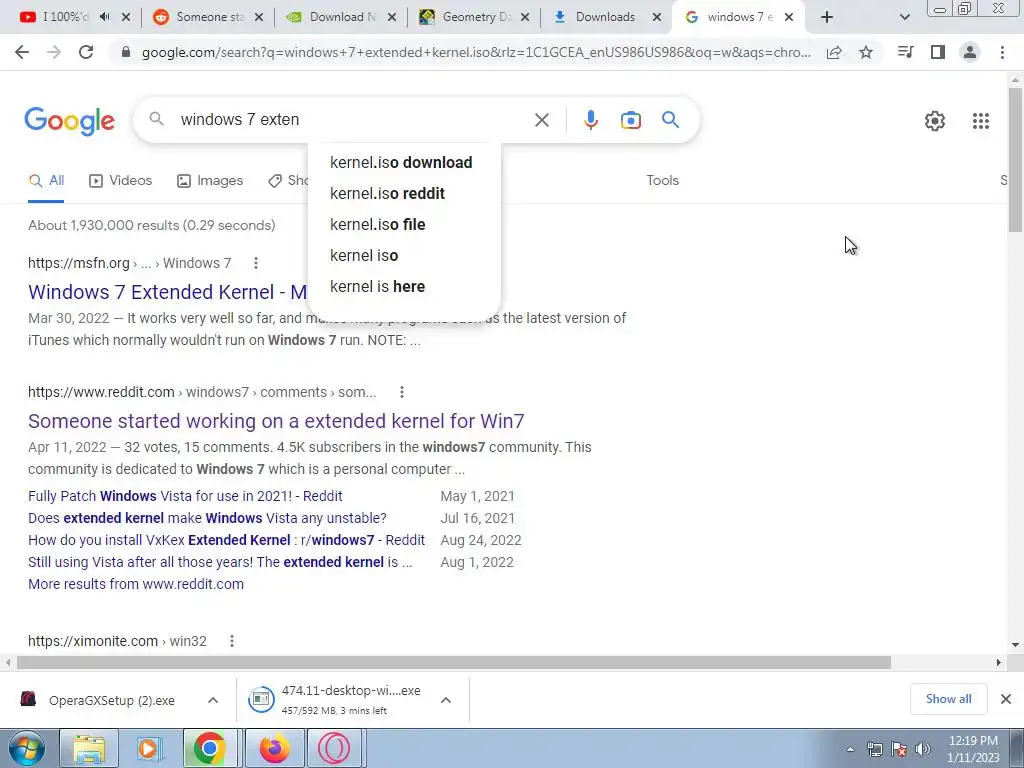The height and width of the screenshot is (768, 1024).
Task: Select the Images search filter
Action: (x=210, y=181)
